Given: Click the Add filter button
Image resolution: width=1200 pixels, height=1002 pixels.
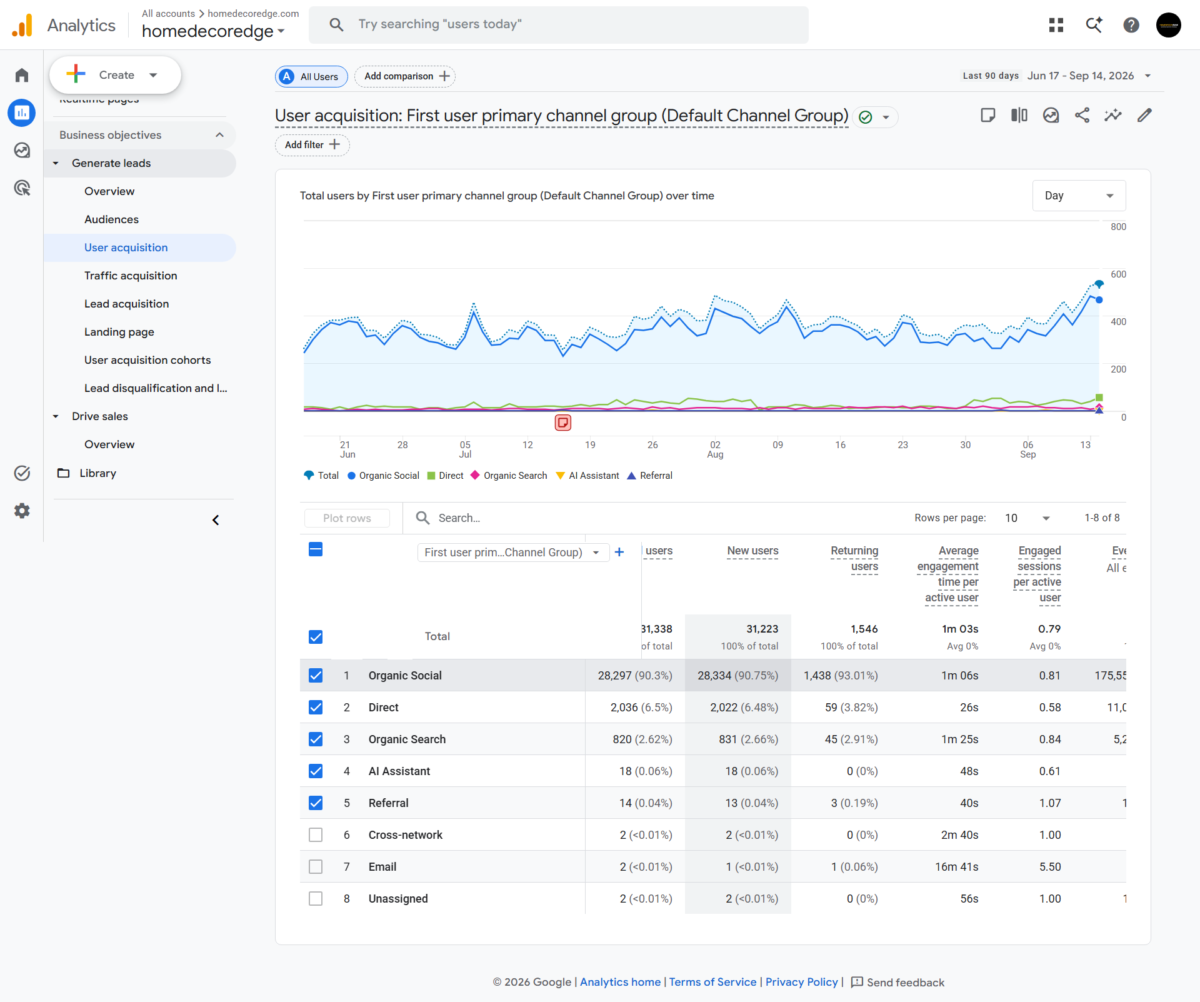Looking at the screenshot, I should pyautogui.click(x=312, y=145).
